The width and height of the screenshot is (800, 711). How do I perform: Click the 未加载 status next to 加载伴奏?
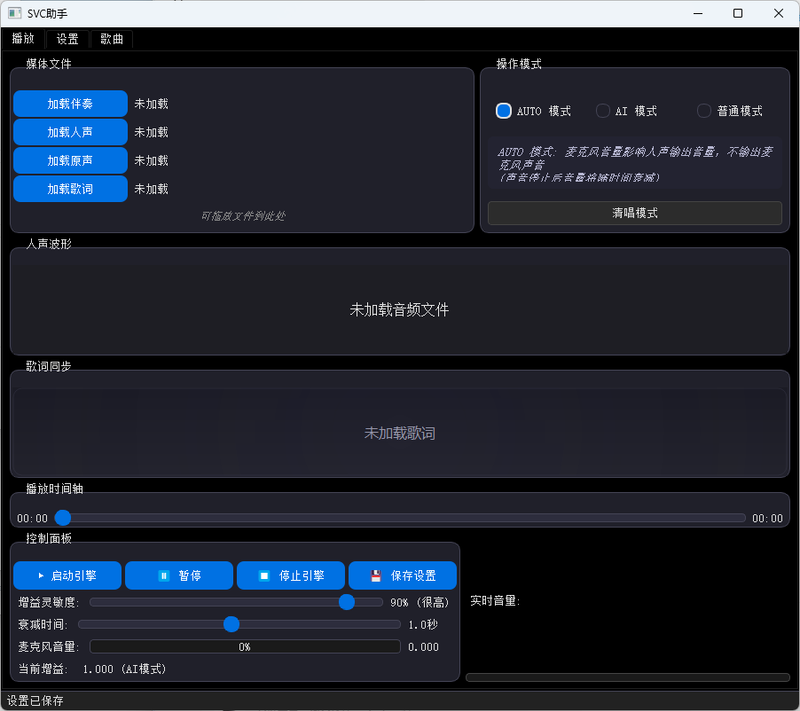click(x=151, y=104)
